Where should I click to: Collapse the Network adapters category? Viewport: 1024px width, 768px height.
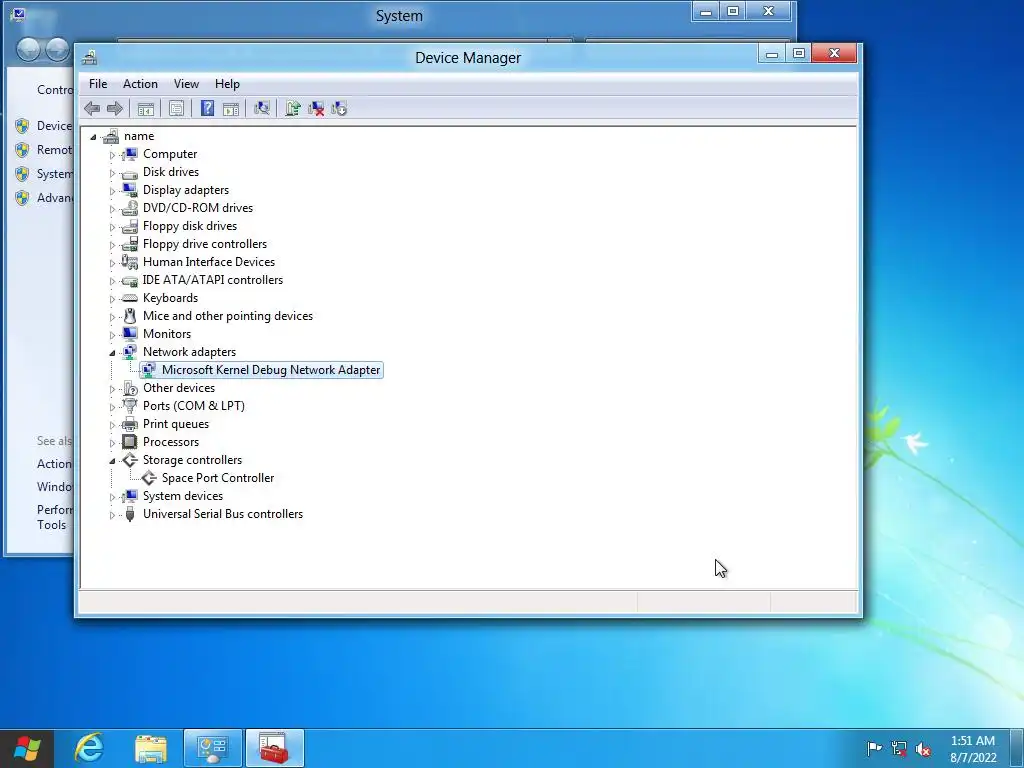click(x=112, y=353)
